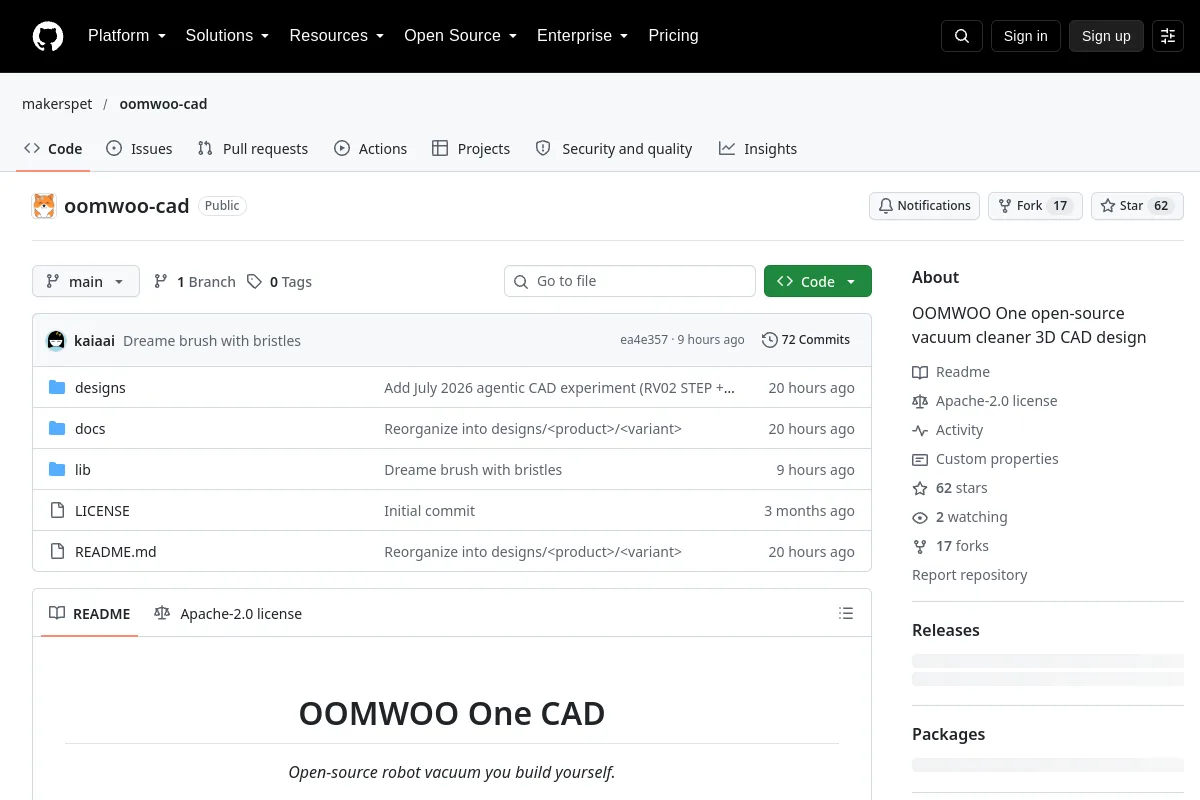Click the star icon beside 62 stars
Image resolution: width=1200 pixels, height=800 pixels.
[x=920, y=488]
